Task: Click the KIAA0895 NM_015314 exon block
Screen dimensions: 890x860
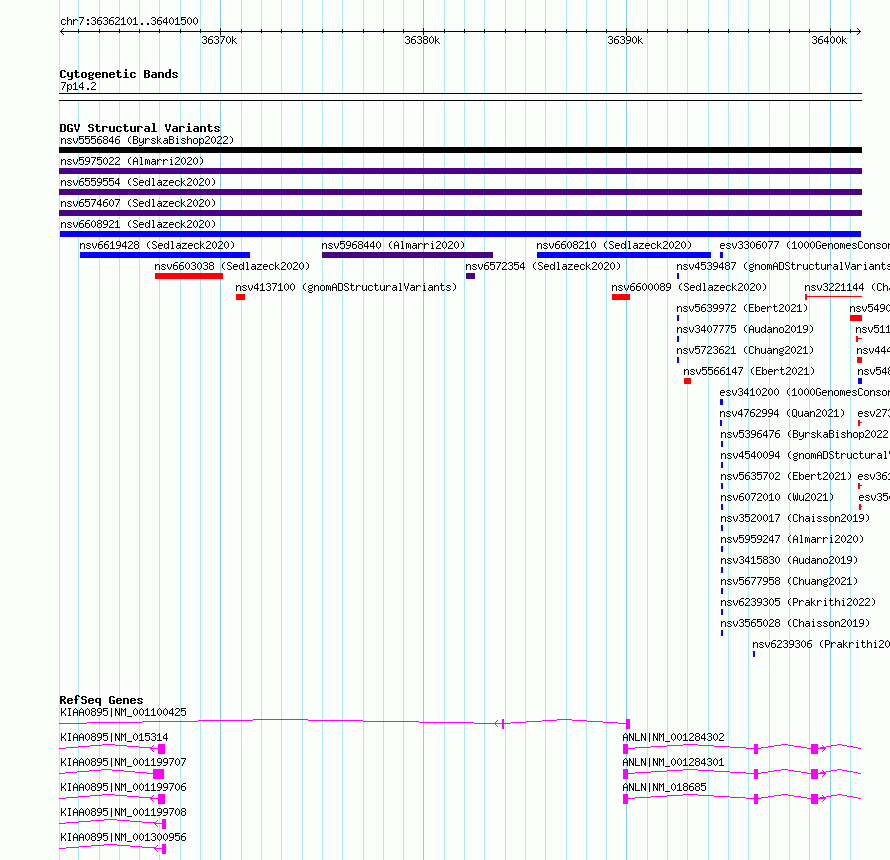Action: [x=162, y=749]
